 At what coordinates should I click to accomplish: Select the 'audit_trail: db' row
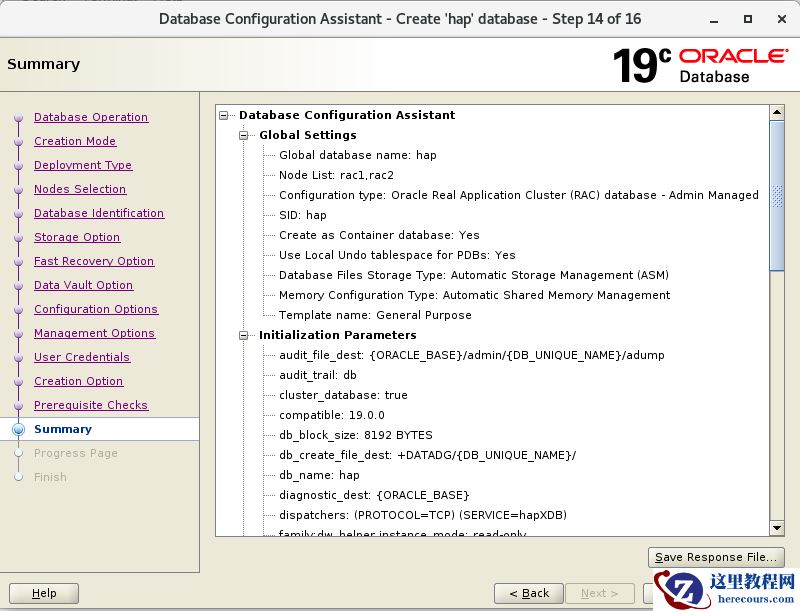tap(317, 375)
